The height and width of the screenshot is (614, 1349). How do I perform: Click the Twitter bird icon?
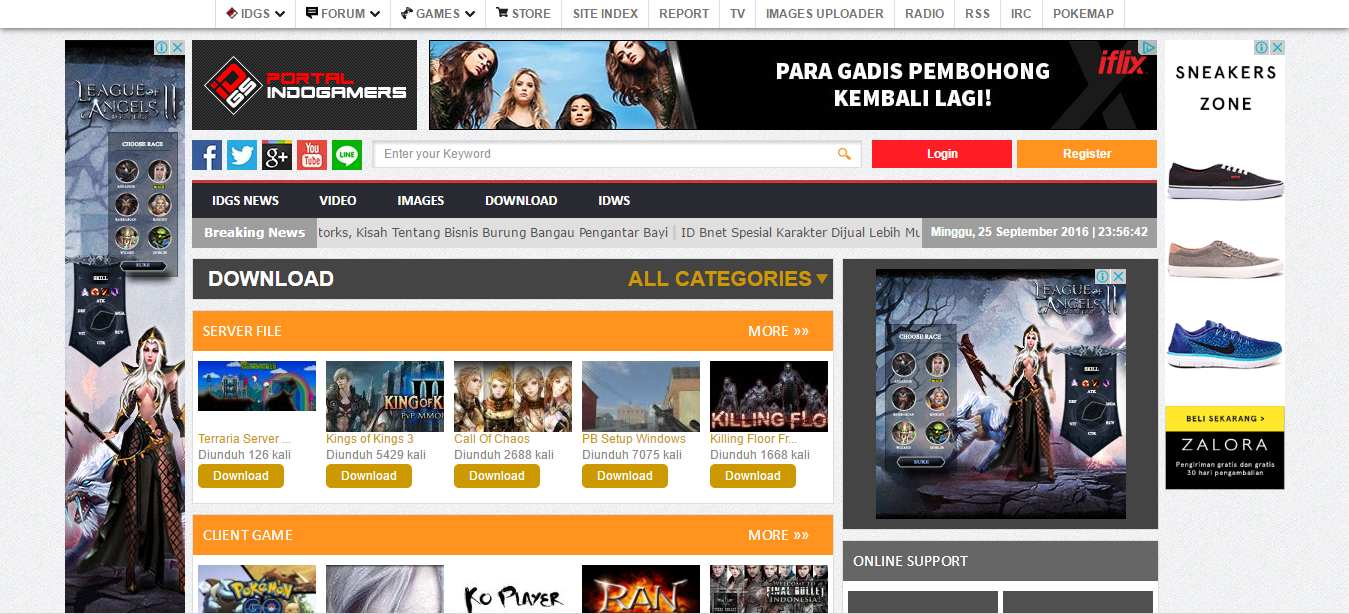[x=242, y=155]
